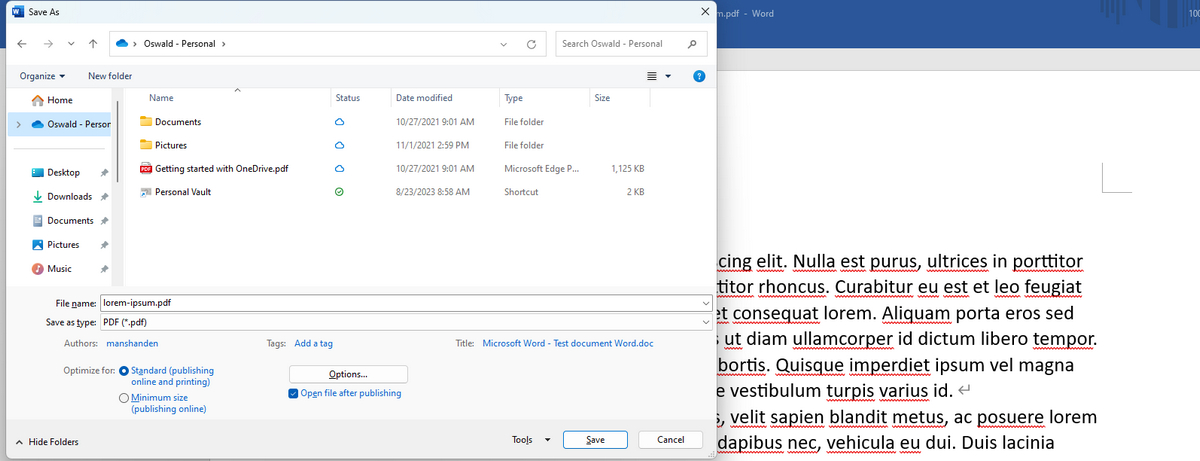The width and height of the screenshot is (1200, 461).
Task: Go to Downloads in the sidebar
Action: [69, 197]
